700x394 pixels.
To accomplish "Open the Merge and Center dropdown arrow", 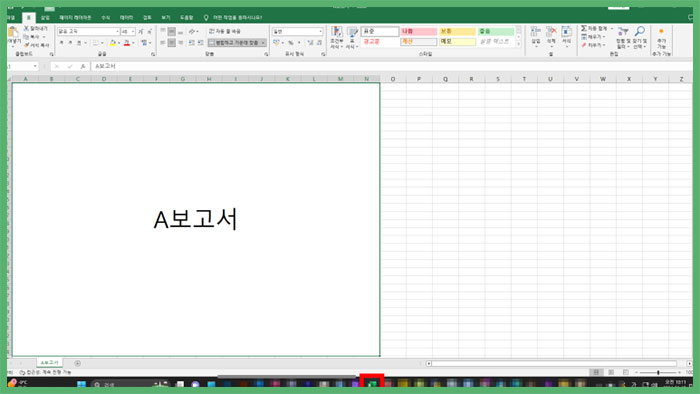I will pyautogui.click(x=263, y=43).
